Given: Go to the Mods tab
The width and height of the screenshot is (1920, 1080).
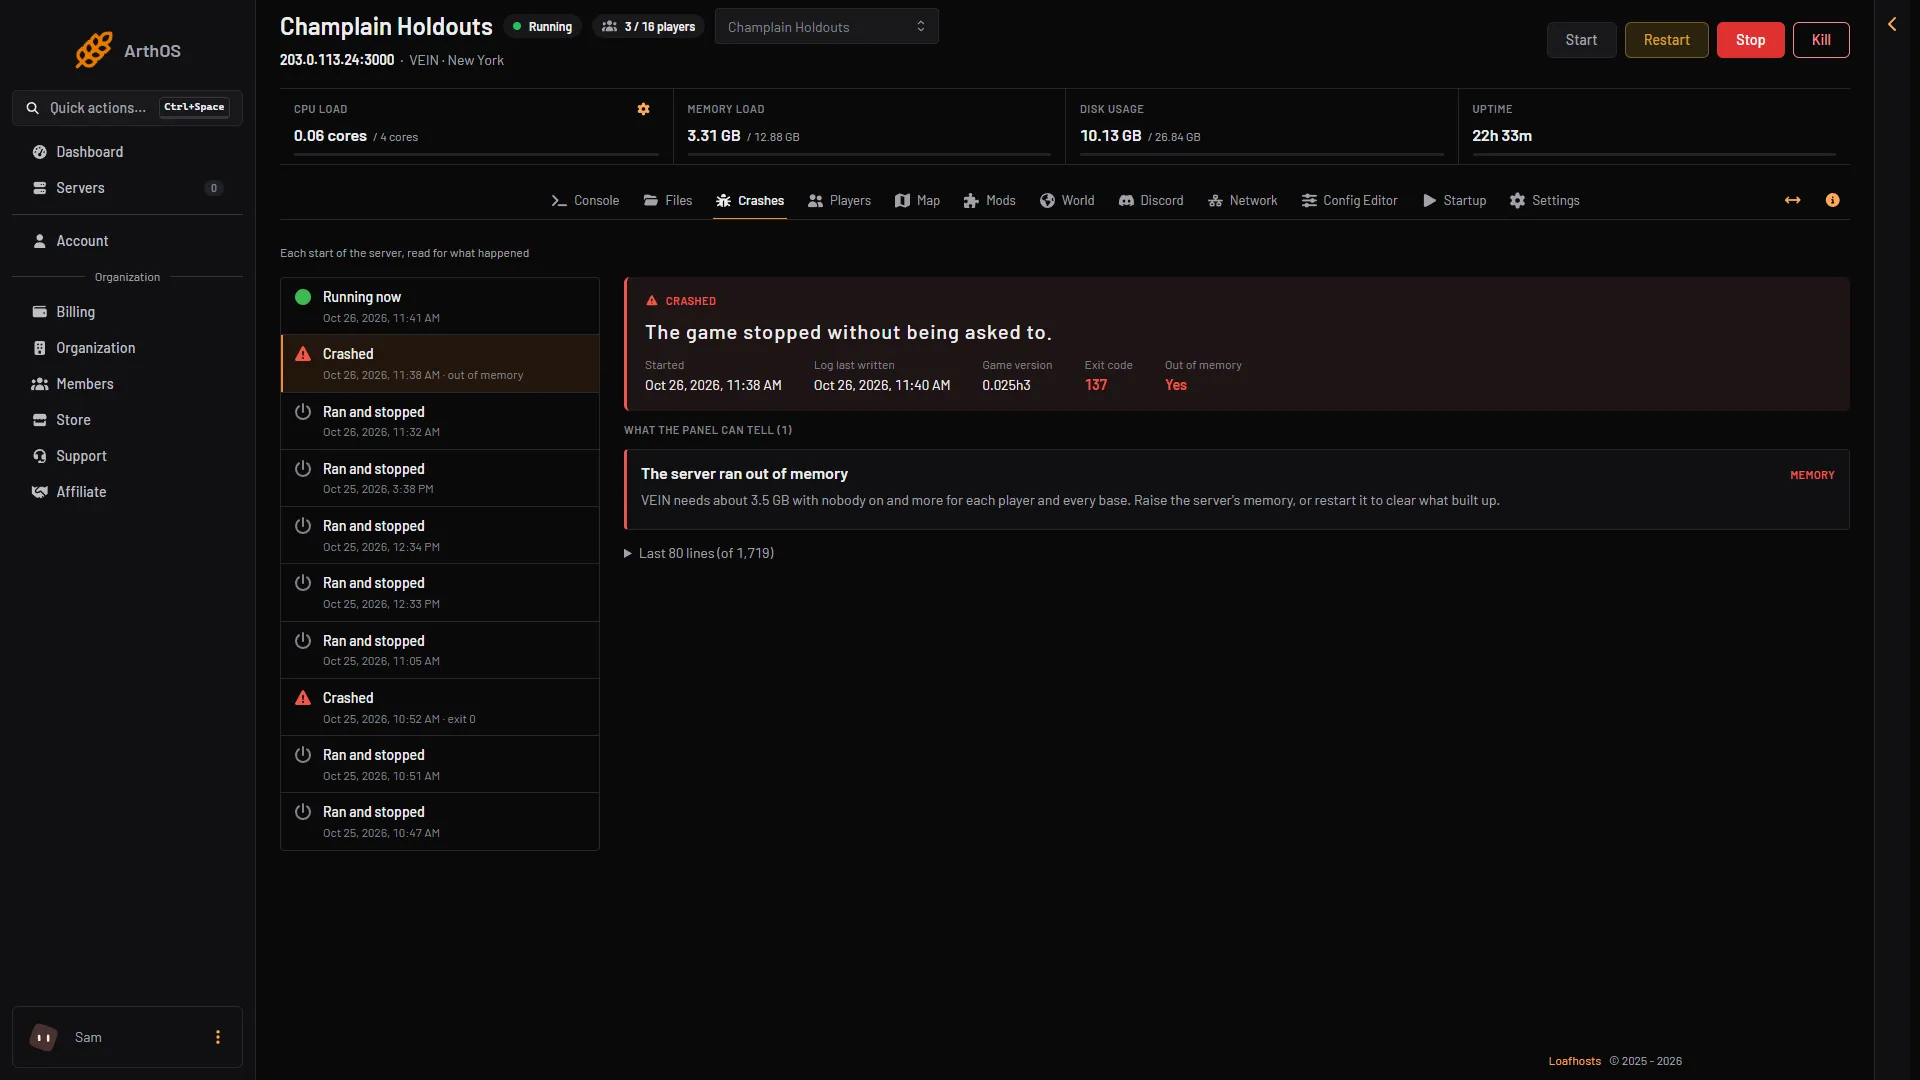Looking at the screenshot, I should tap(990, 200).
